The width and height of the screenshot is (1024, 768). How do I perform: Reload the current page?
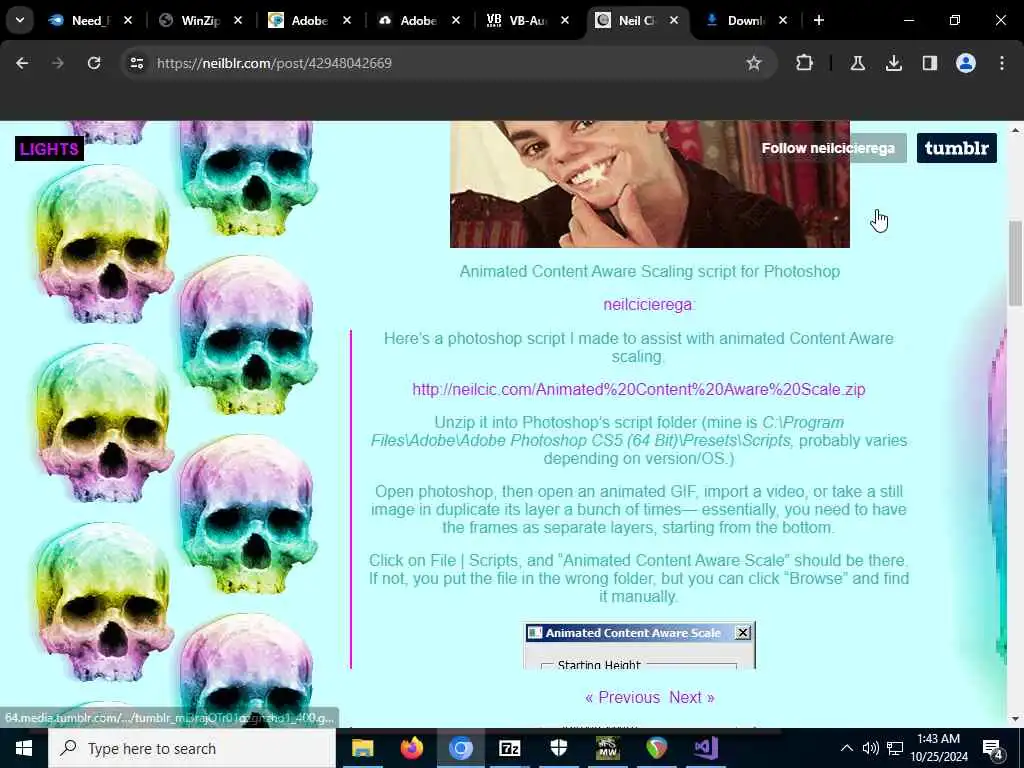click(94, 63)
